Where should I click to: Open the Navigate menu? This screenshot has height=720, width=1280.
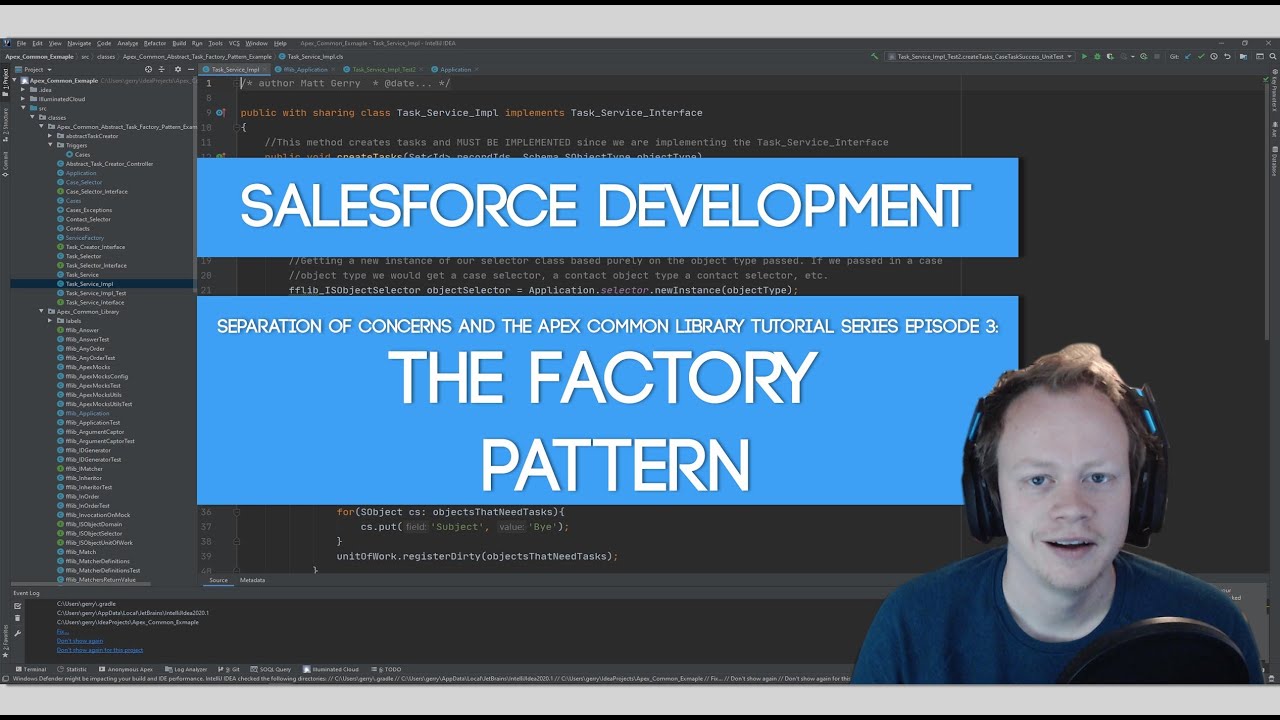pyautogui.click(x=79, y=43)
